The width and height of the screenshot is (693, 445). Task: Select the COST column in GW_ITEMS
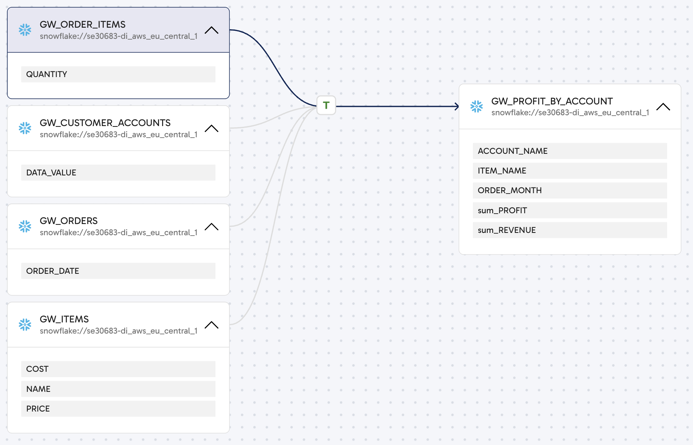[118, 369]
